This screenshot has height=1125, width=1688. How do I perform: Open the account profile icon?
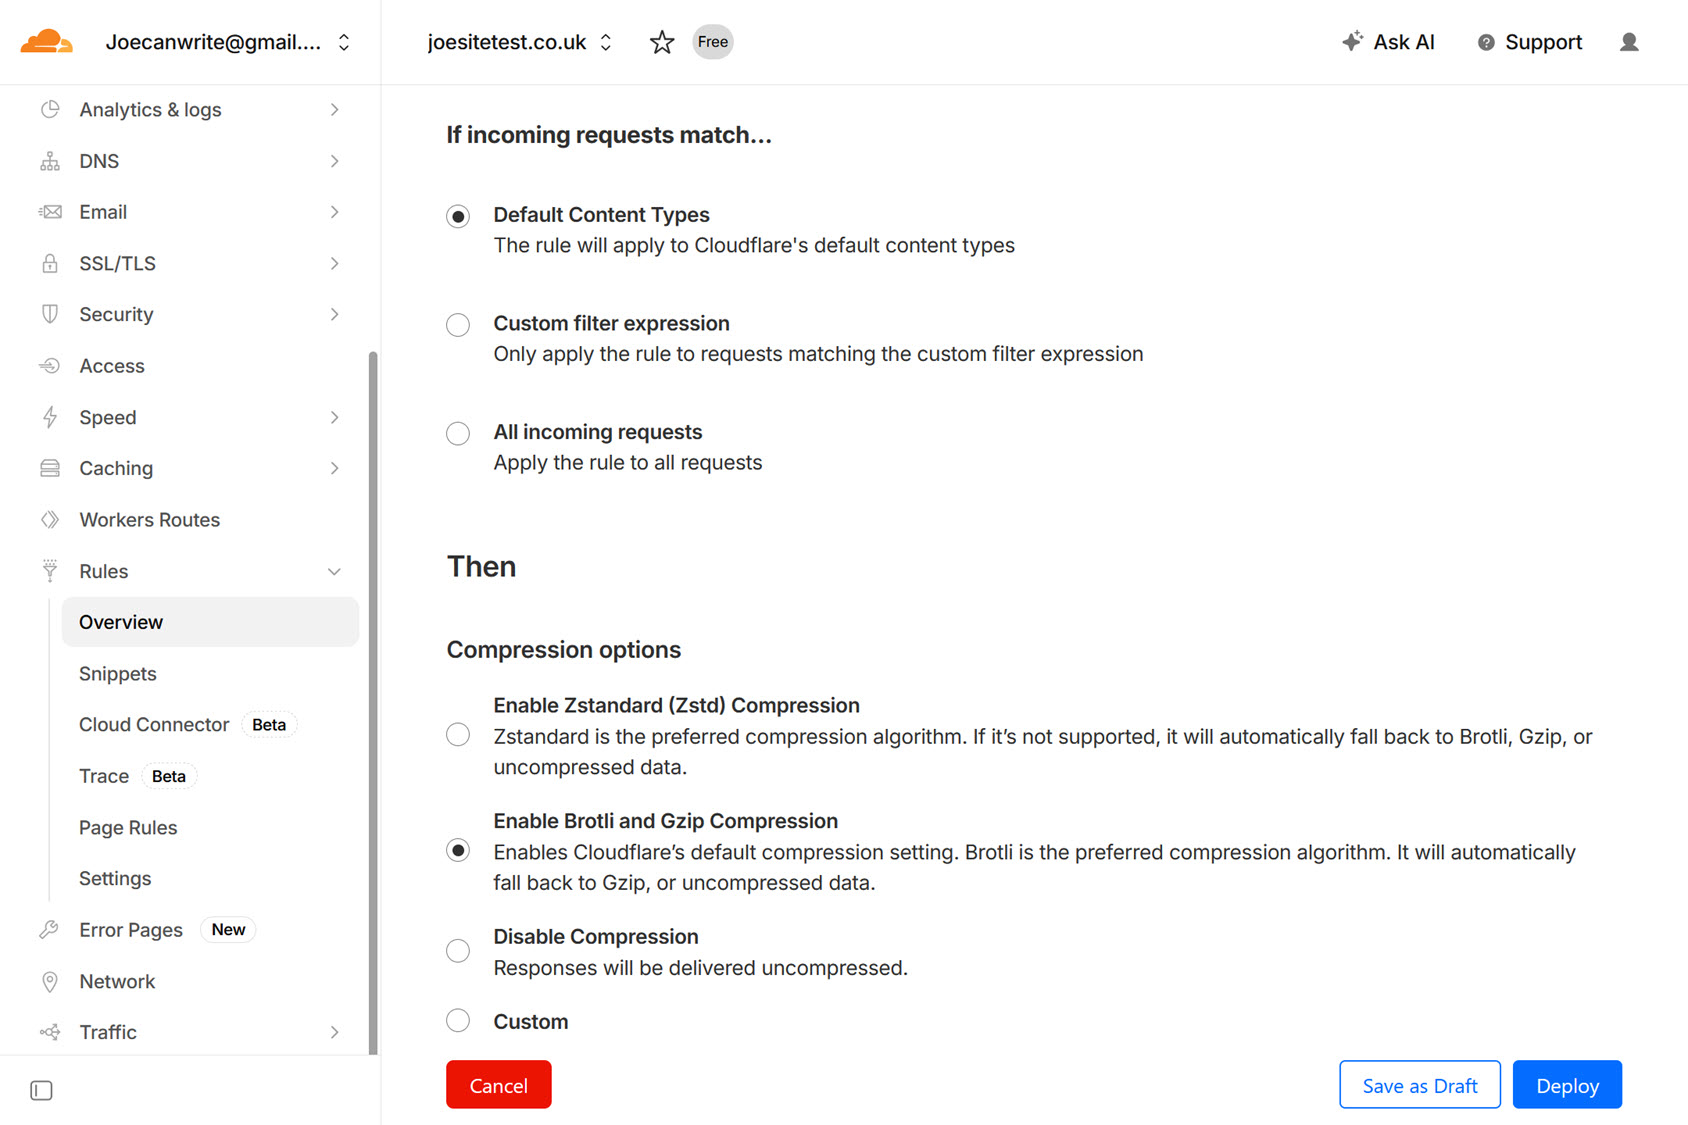point(1629,42)
